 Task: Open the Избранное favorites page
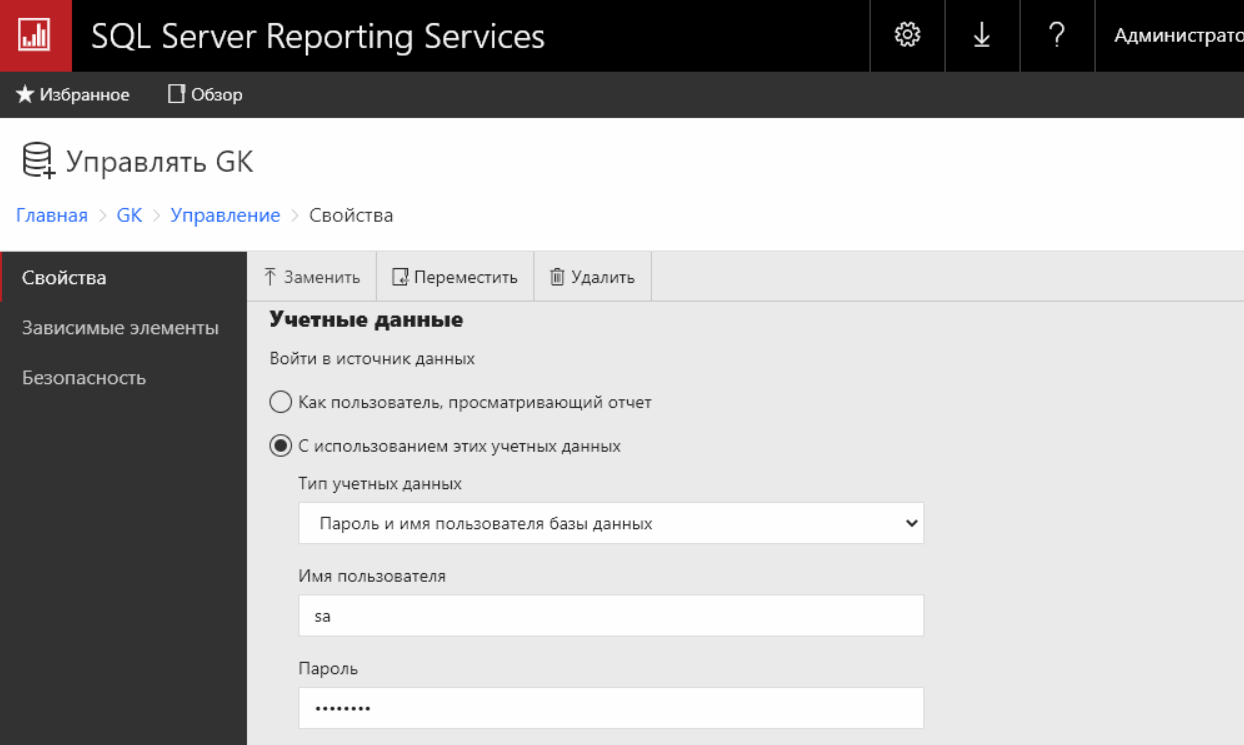[x=73, y=95]
